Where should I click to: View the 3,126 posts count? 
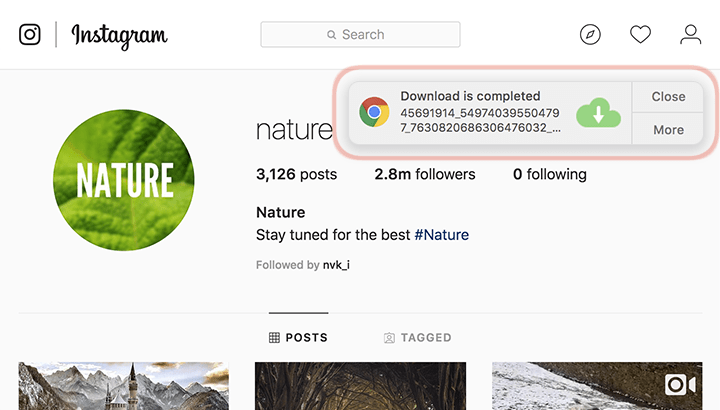click(296, 174)
